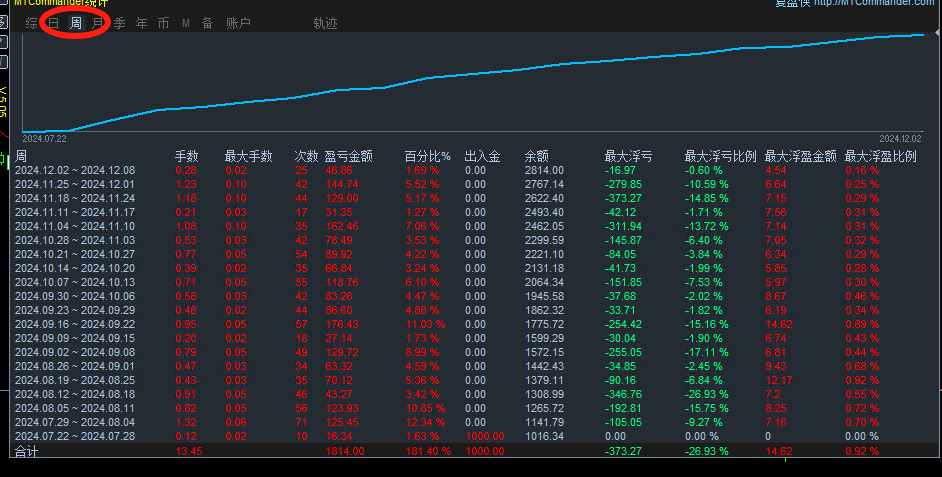This screenshot has width=942, height=477.
Task: Click the 百分比% column header
Action: point(428,156)
